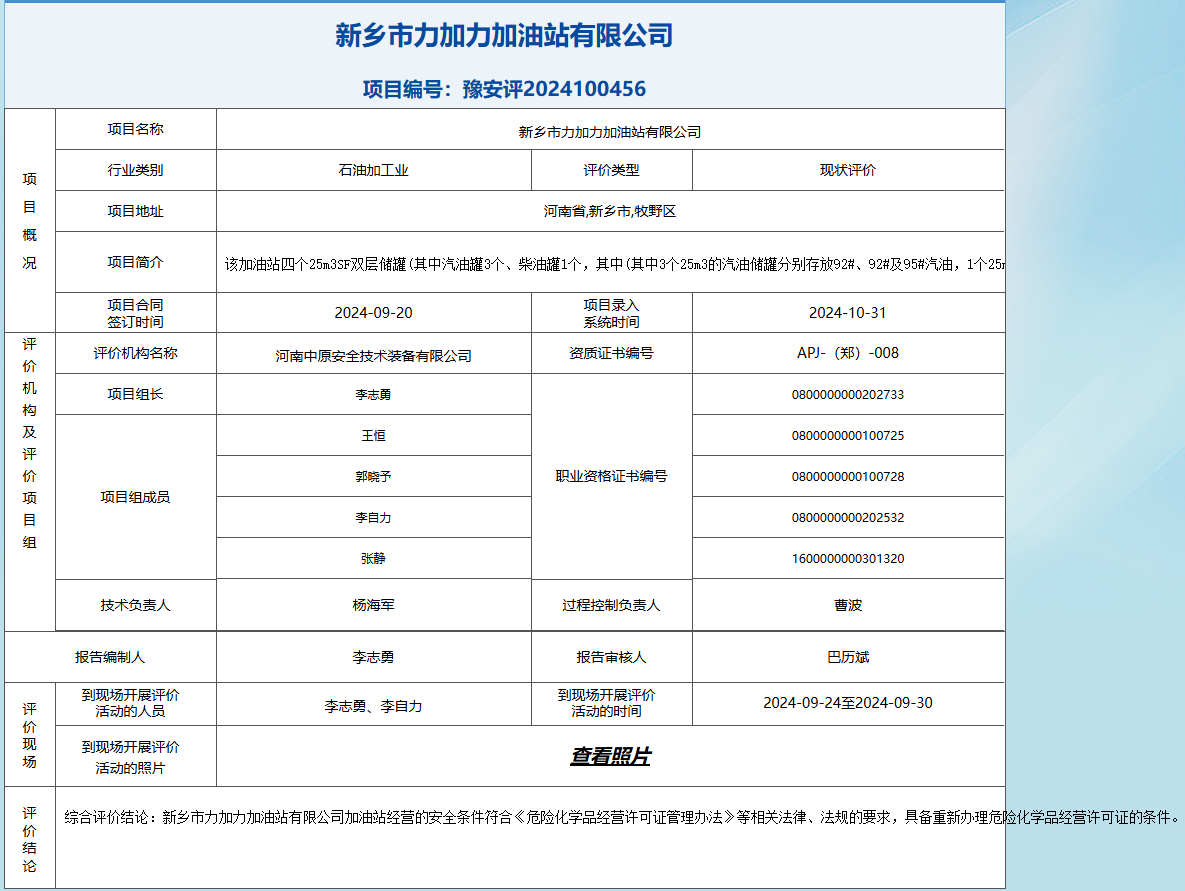
Task: Click the 项目组长 label
Action: click(135, 394)
